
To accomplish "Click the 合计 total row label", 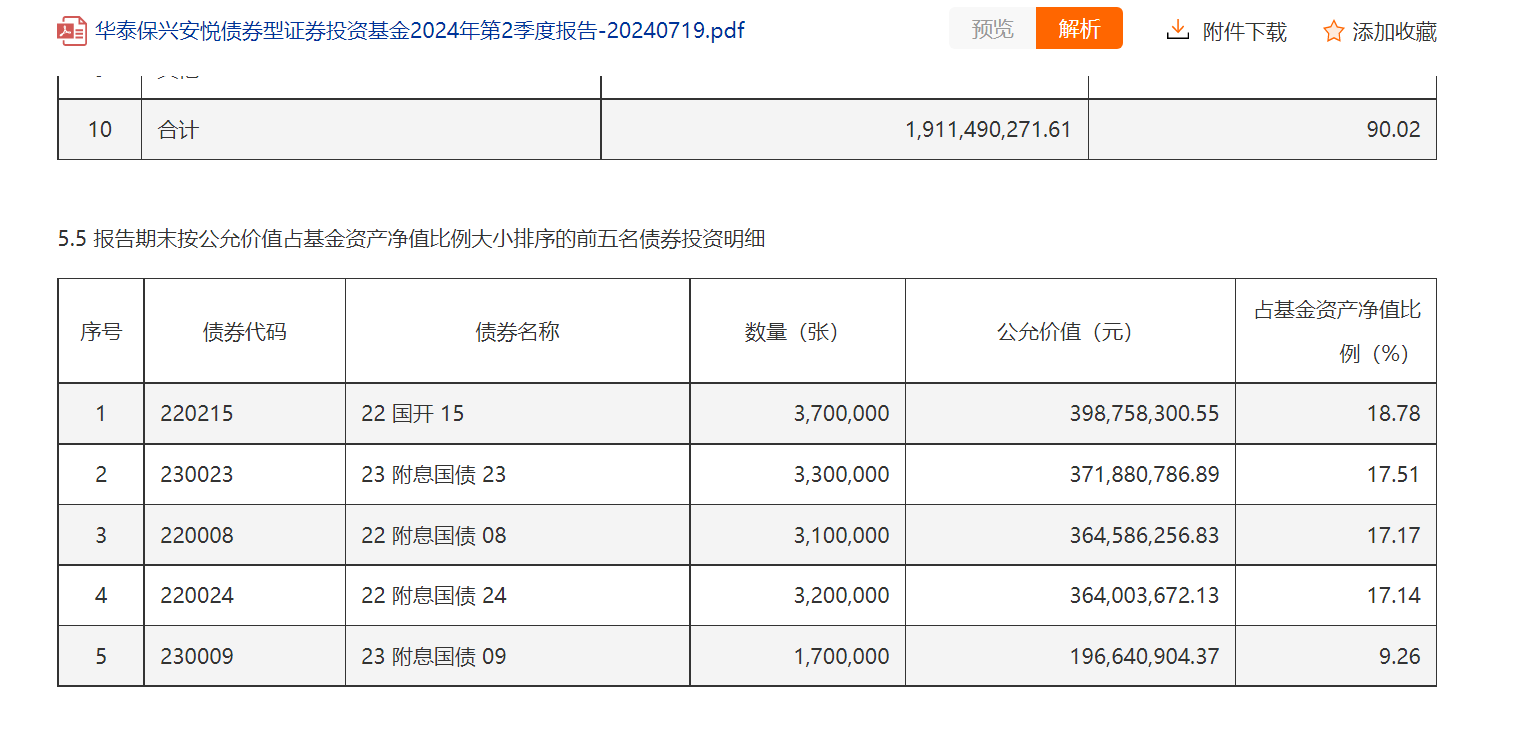I will pos(178,130).
